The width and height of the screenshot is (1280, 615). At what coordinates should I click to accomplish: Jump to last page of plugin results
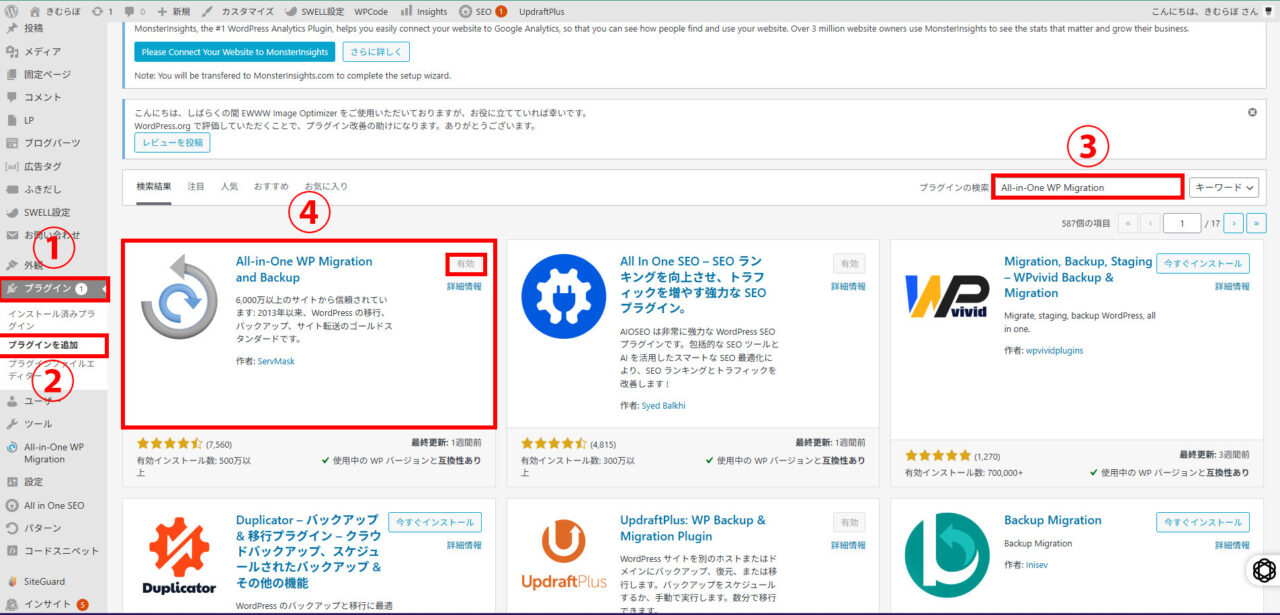tap(1257, 224)
